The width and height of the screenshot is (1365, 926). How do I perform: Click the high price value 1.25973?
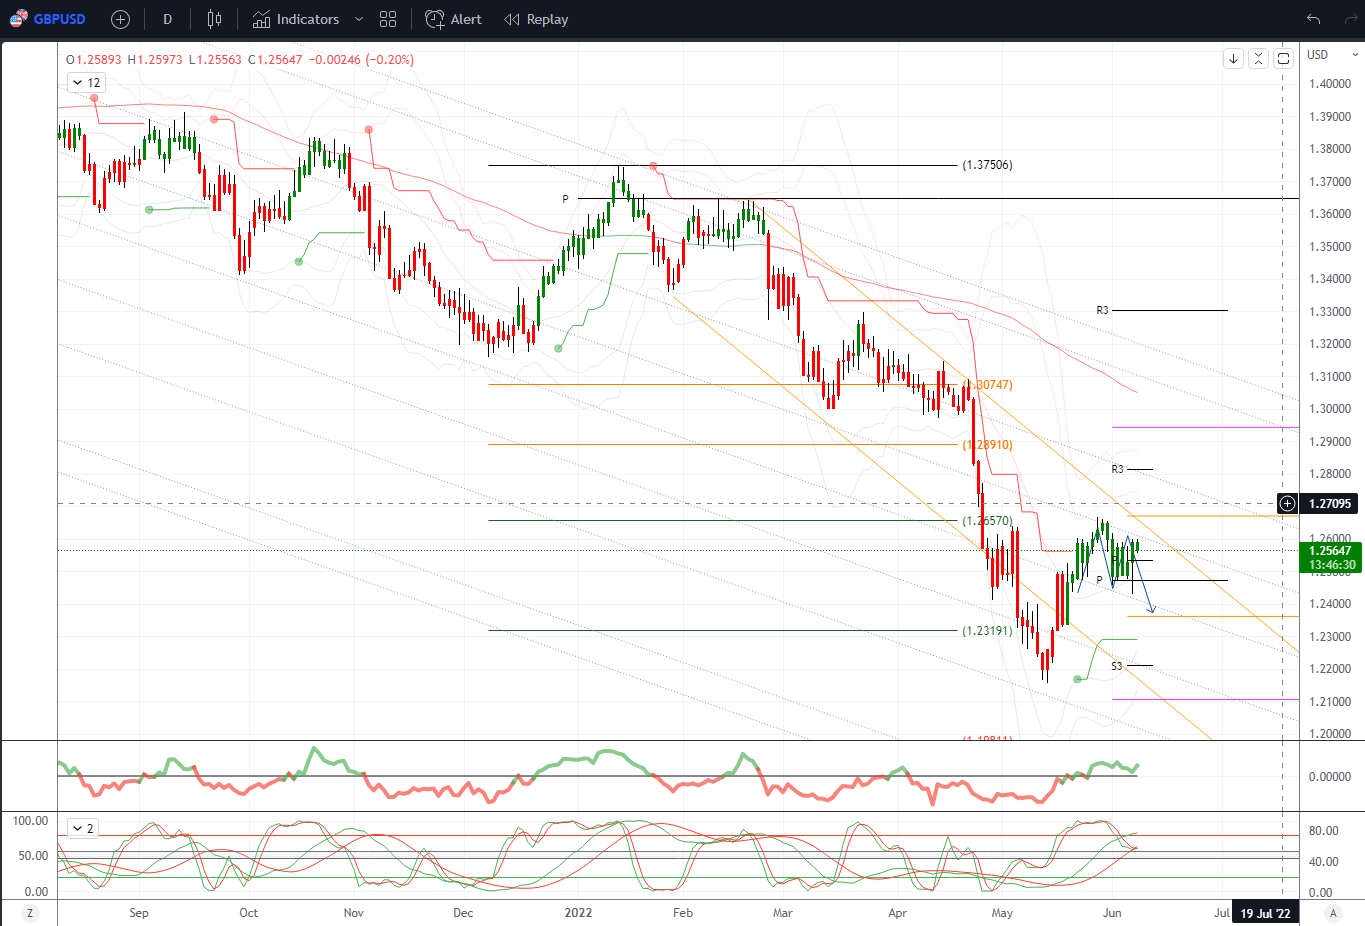[160, 60]
